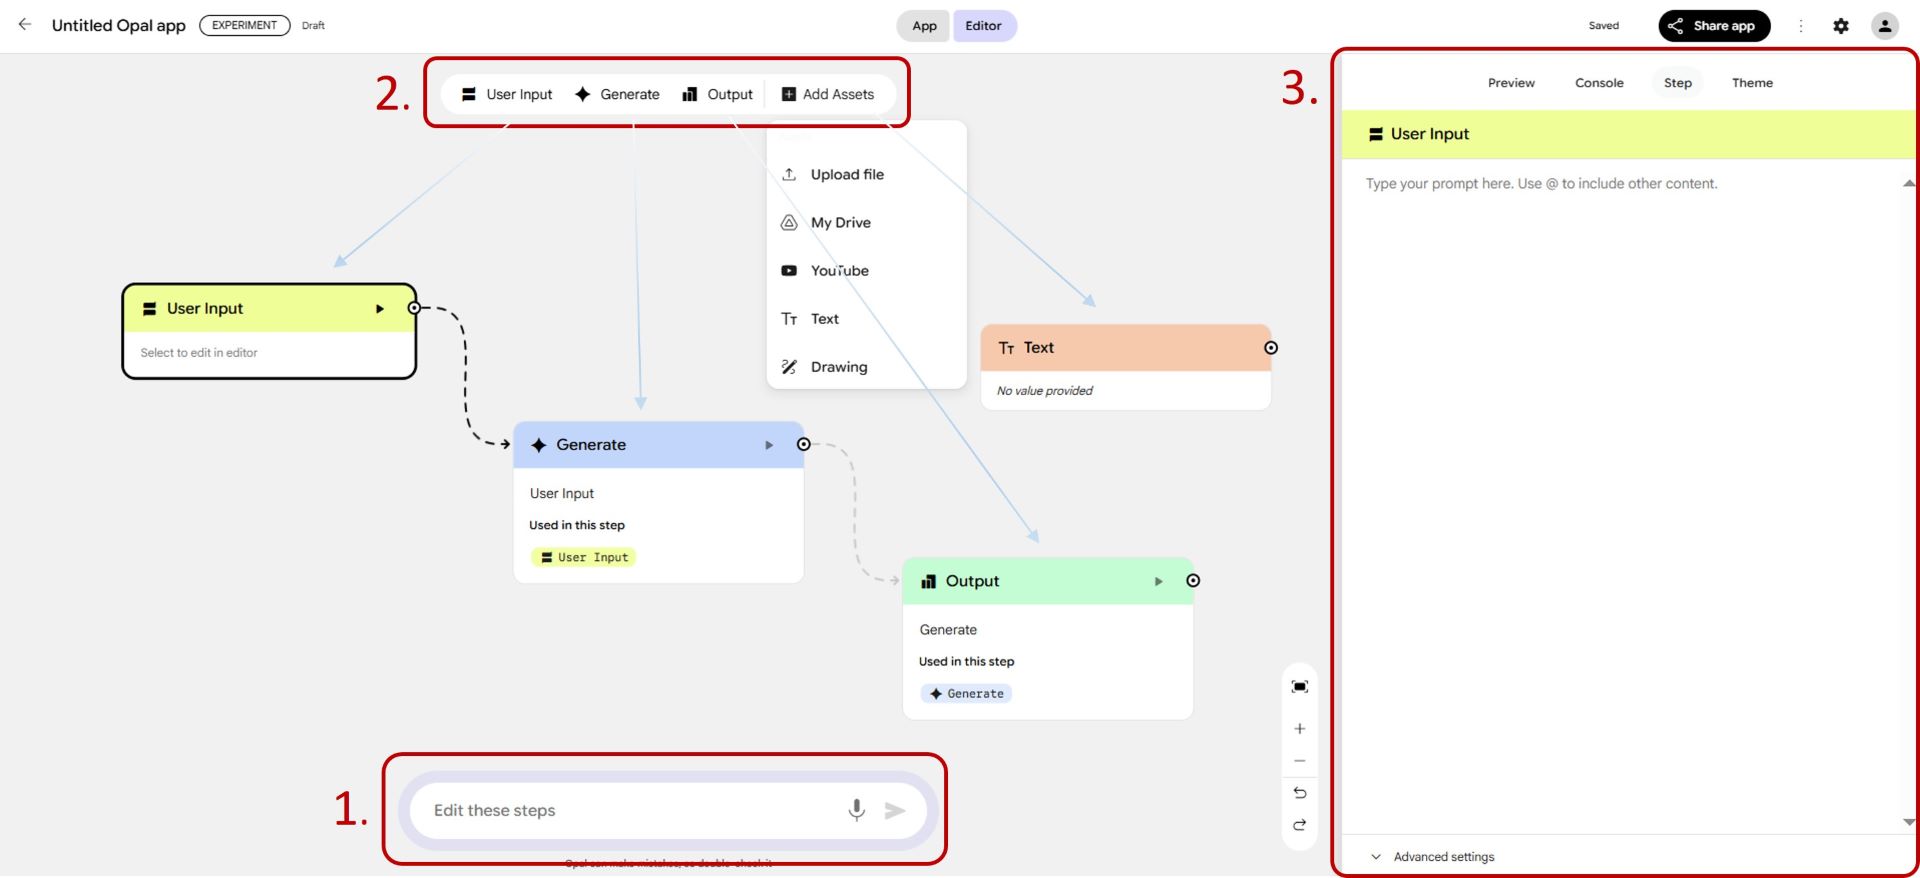This screenshot has width=1920, height=878.
Task: Select Upload file from assets menu
Action: (x=846, y=174)
